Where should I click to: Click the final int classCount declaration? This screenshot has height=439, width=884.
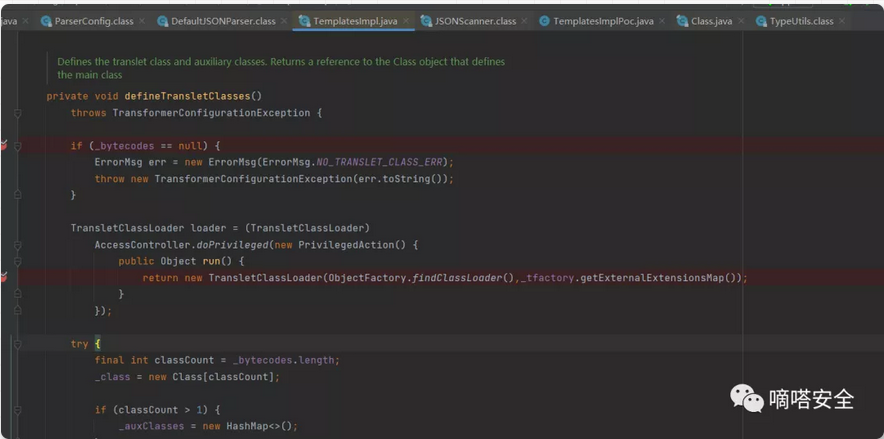[x=154, y=360]
